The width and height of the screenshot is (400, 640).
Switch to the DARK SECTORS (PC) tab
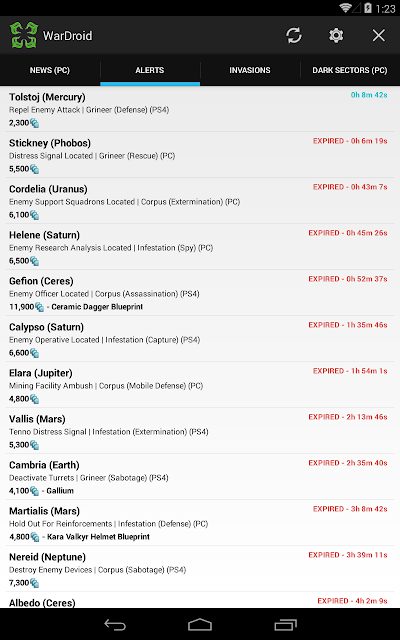point(350,70)
